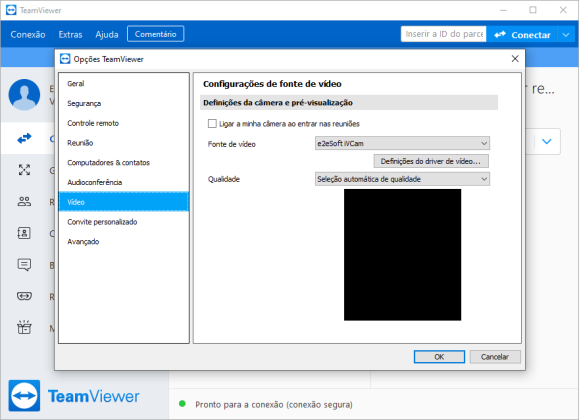The width and height of the screenshot is (579, 420).
Task: Select the Segurança options category
Action: point(124,103)
